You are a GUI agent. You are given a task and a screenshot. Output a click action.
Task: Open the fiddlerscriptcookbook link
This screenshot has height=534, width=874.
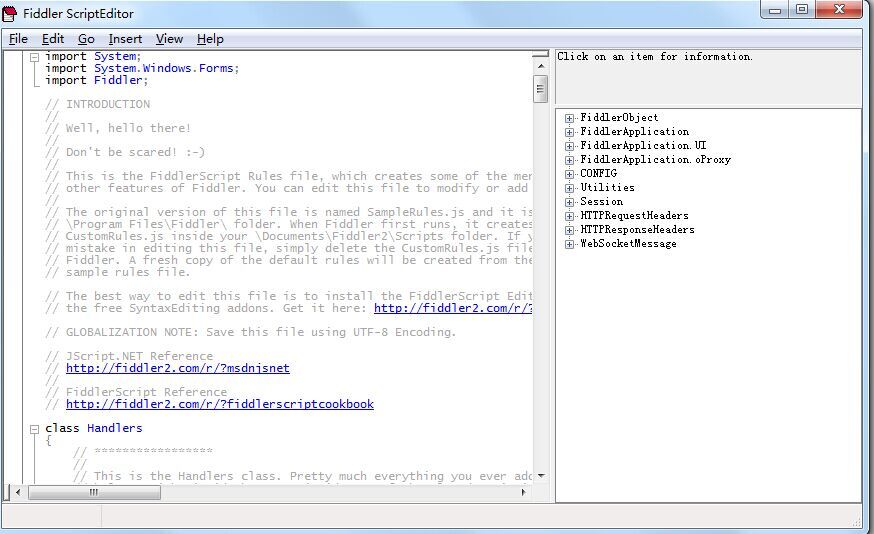pyautogui.click(x=220, y=404)
